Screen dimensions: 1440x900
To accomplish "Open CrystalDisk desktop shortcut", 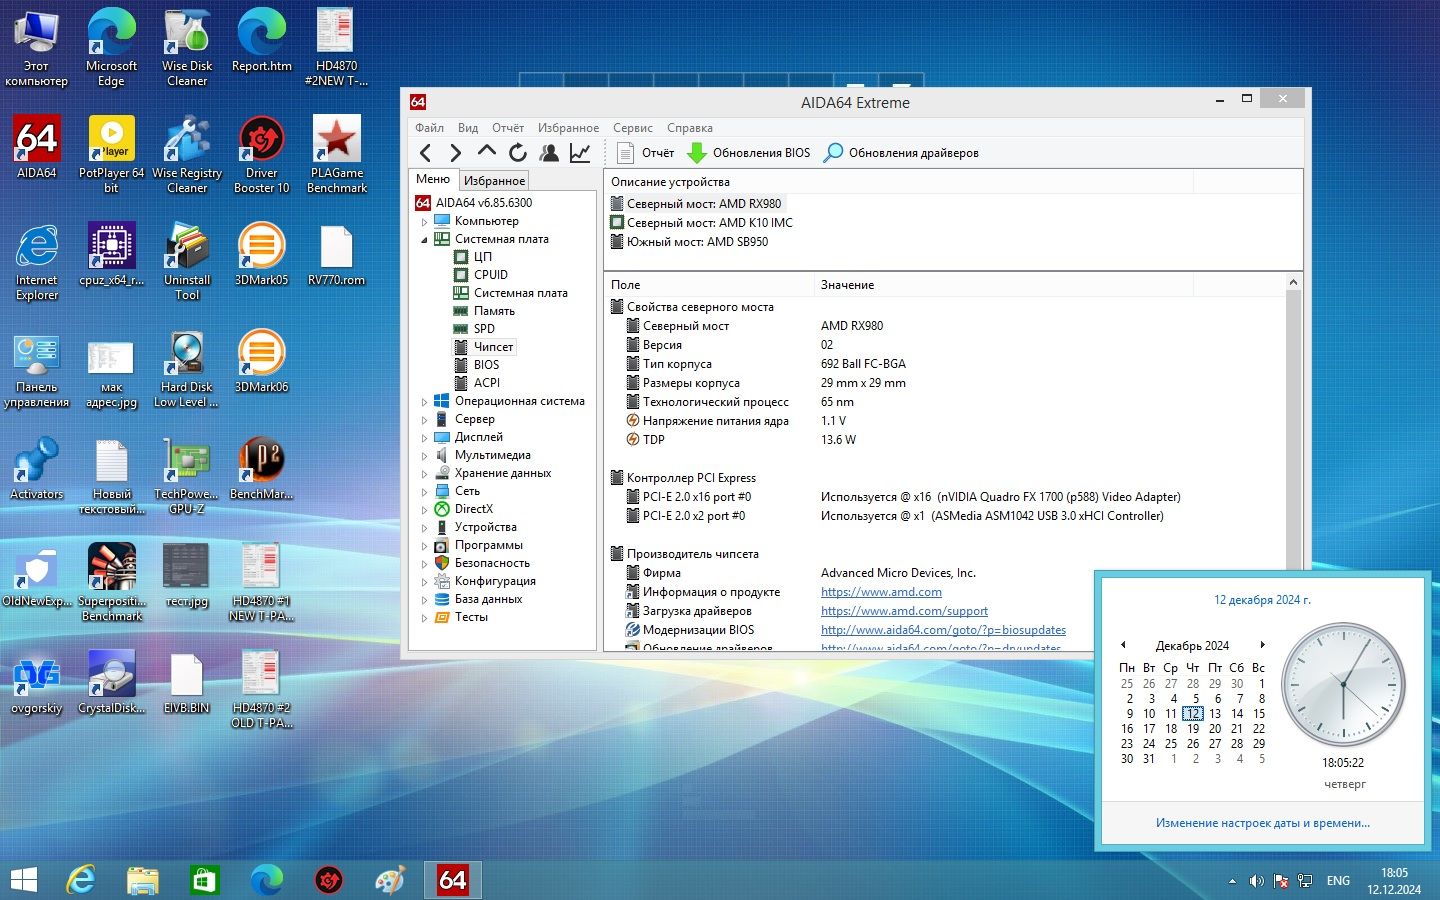I will 112,683.
